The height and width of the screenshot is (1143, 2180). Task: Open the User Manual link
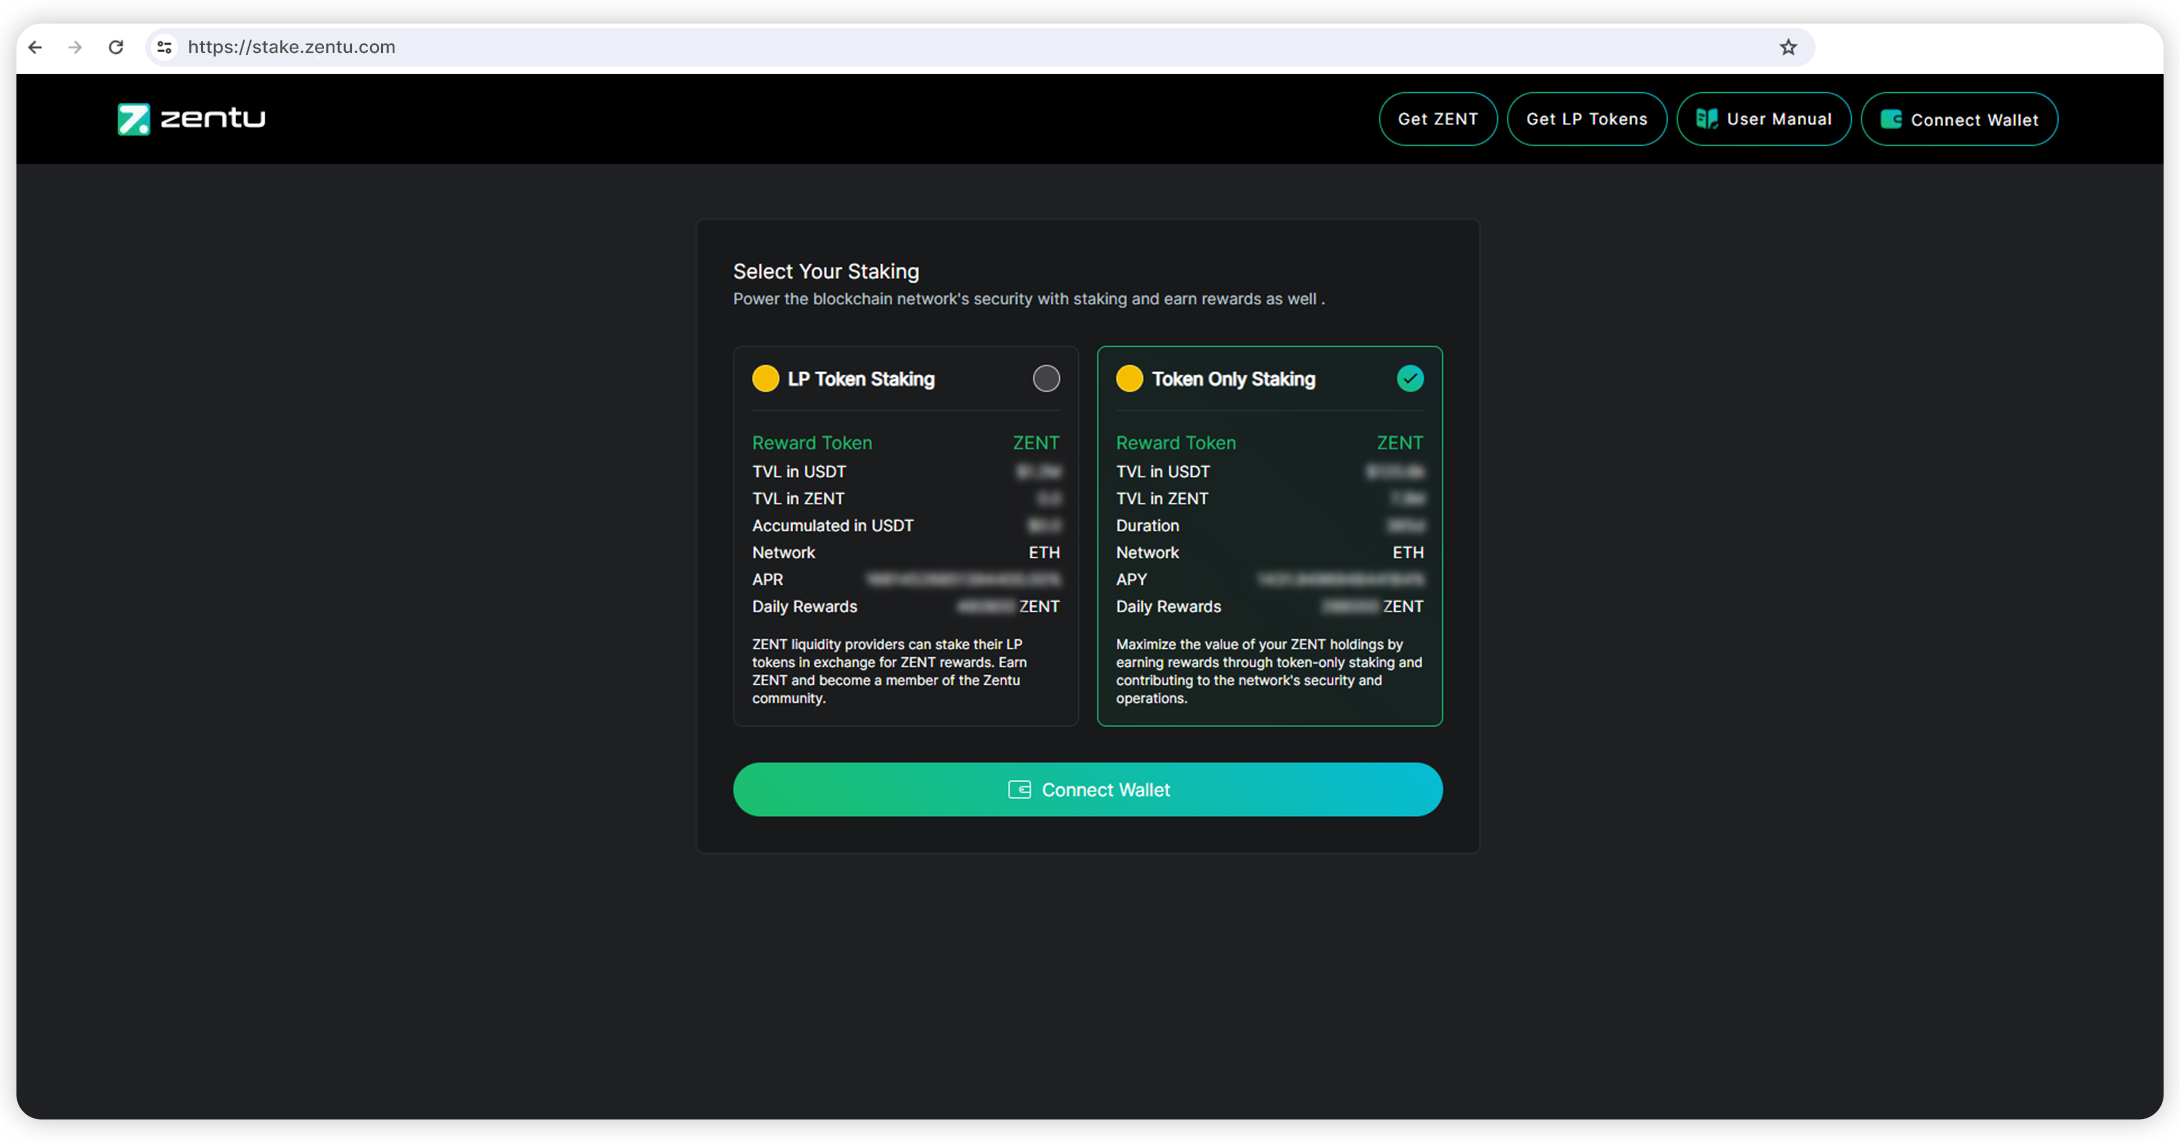1778,119
